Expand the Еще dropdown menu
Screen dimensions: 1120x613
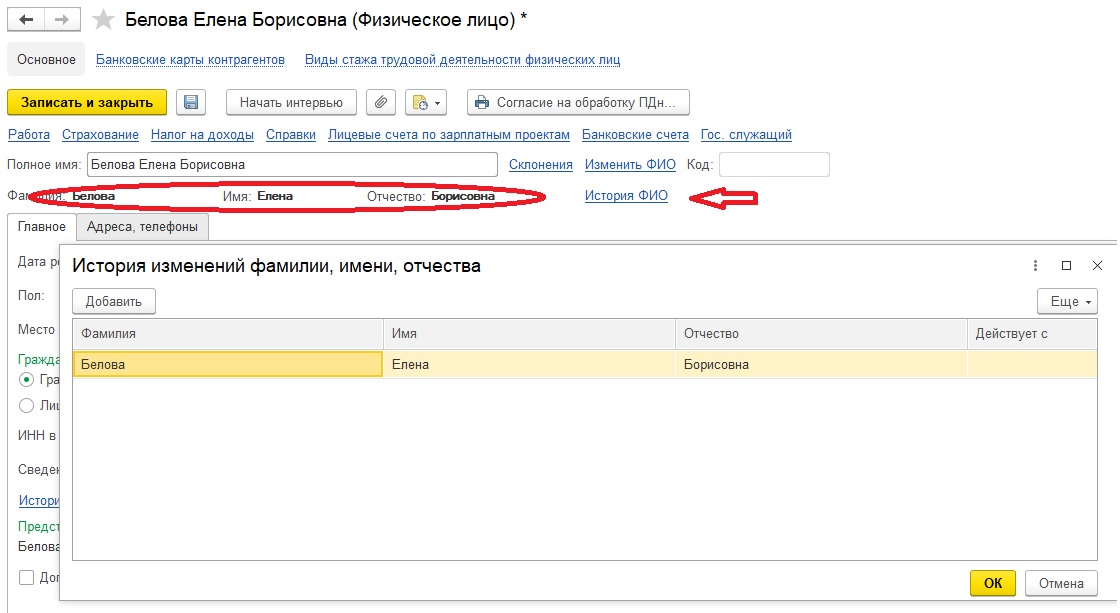coord(1067,301)
